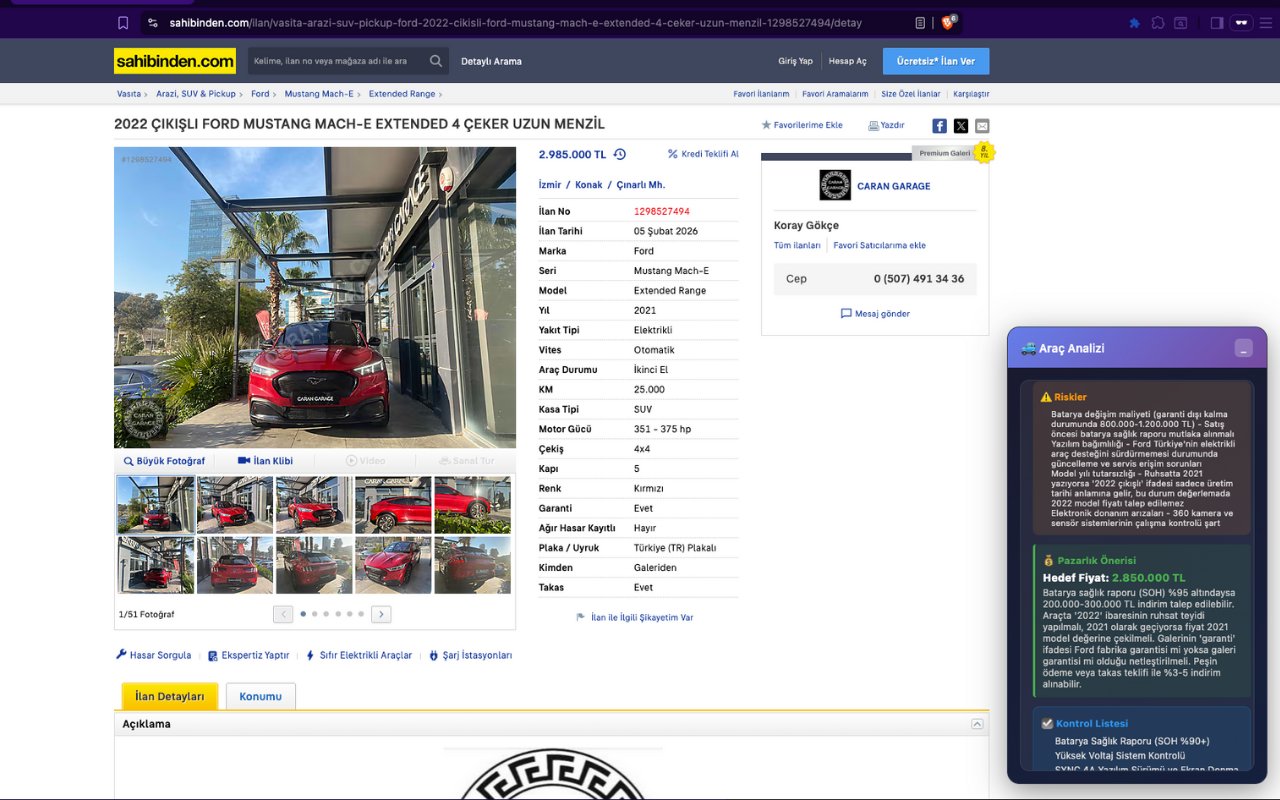Open the main red Mustang photo
The width and height of the screenshot is (1280, 800).
315,298
